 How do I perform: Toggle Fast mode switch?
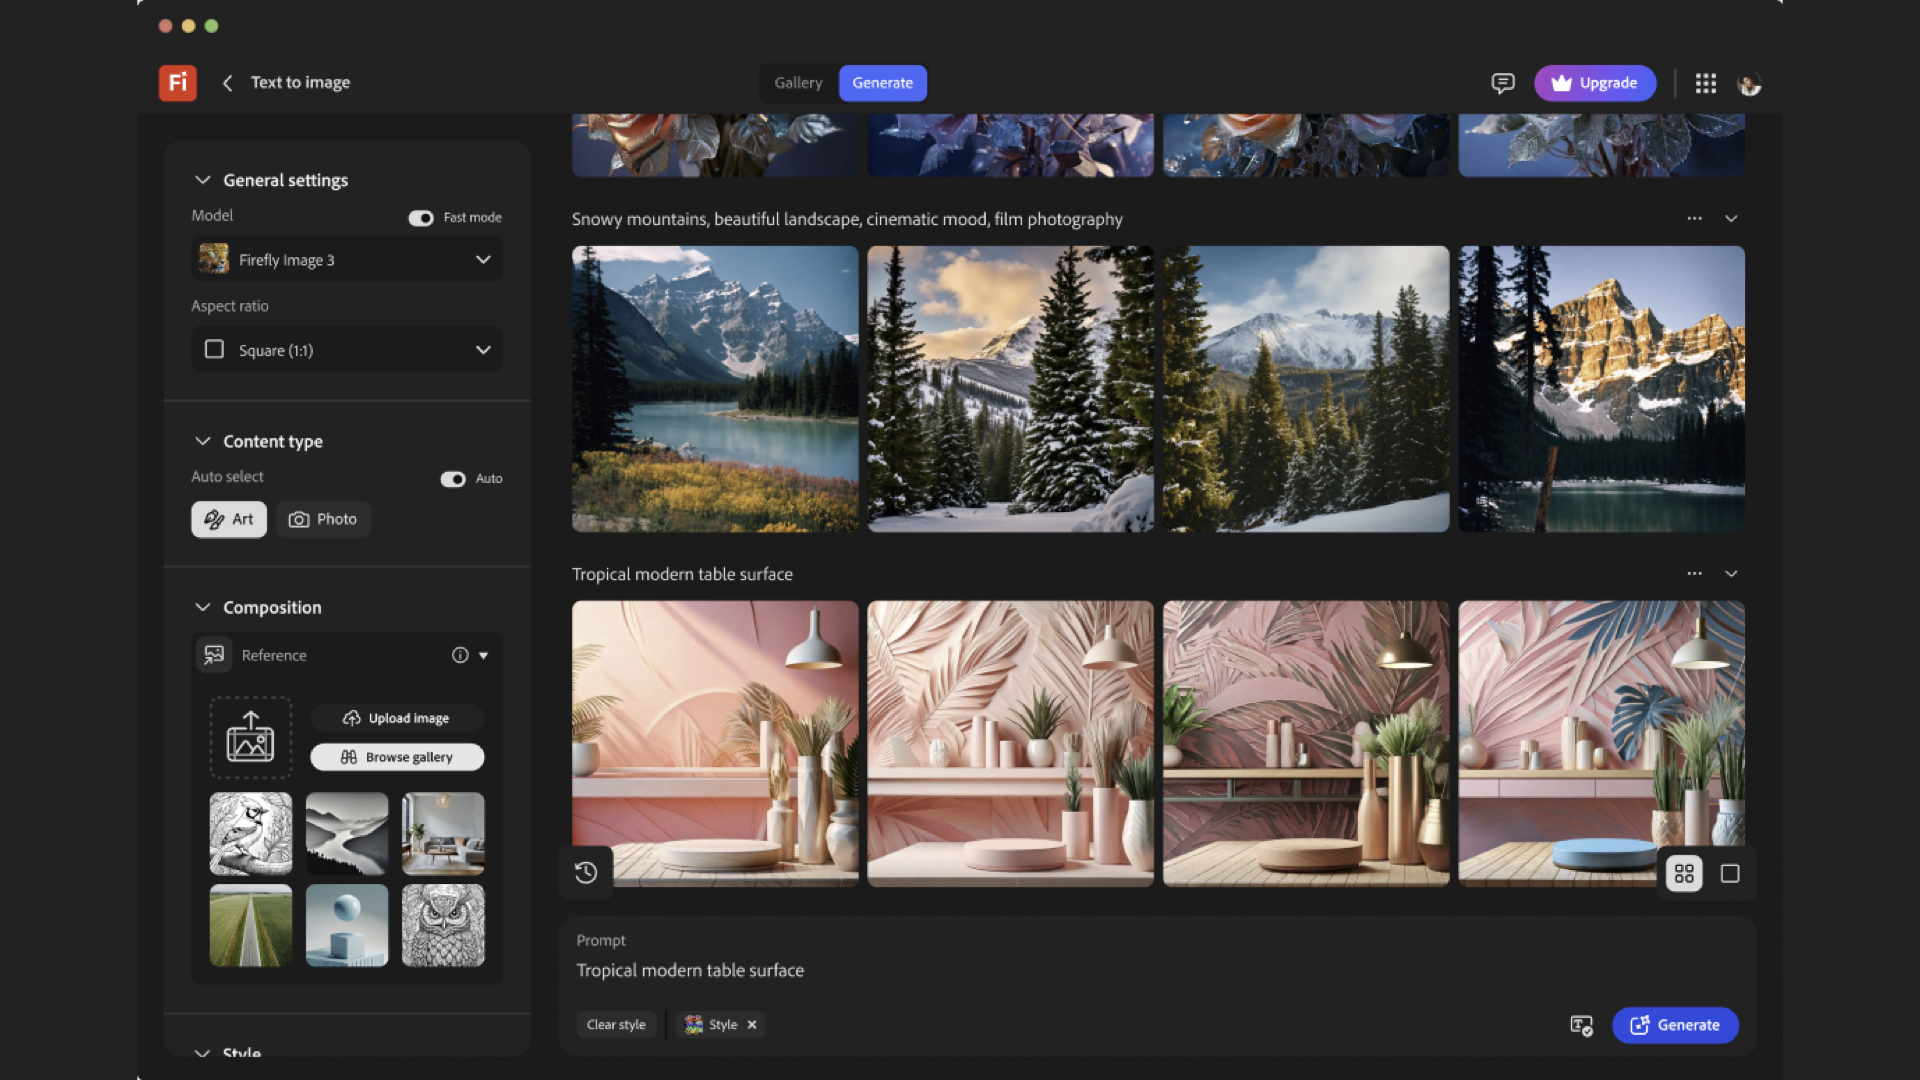coord(421,218)
